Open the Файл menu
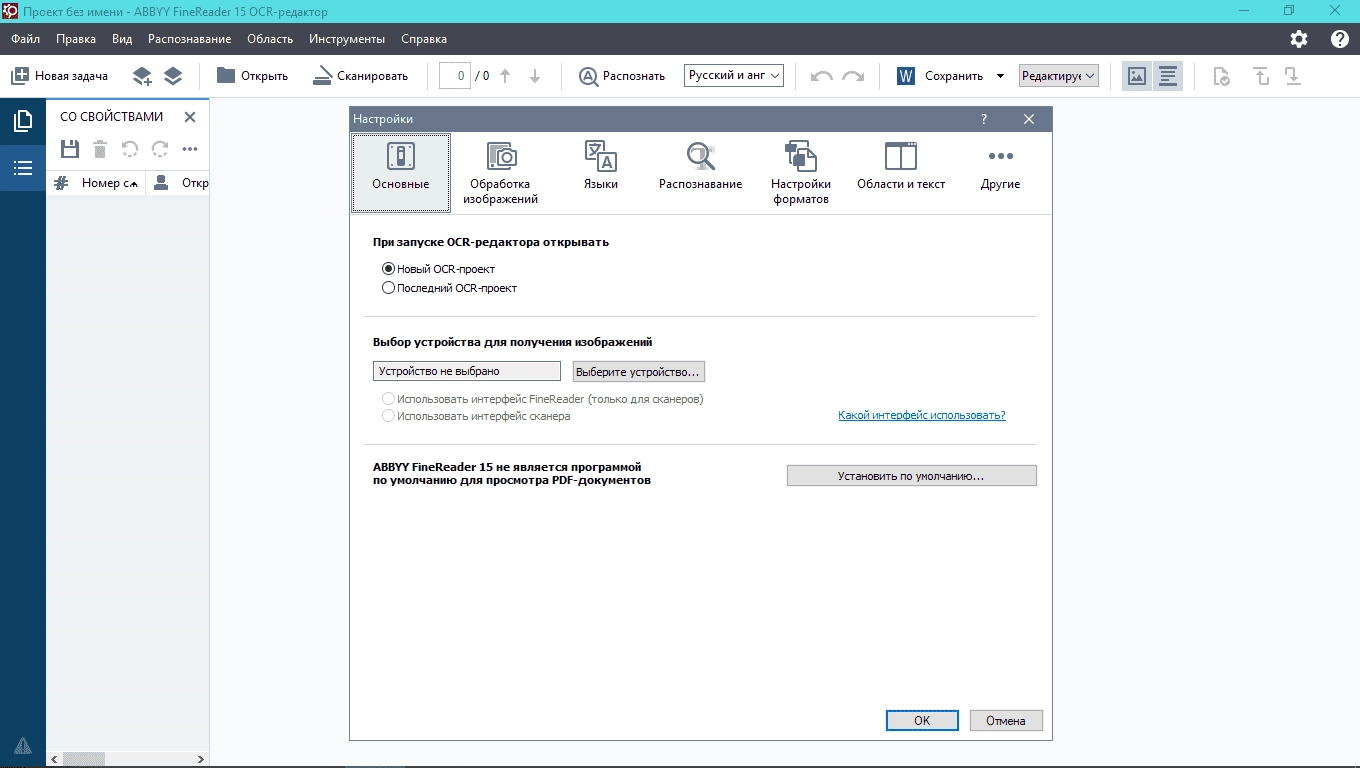Screen dimensions: 1360x768 pyautogui.click(x=26, y=39)
